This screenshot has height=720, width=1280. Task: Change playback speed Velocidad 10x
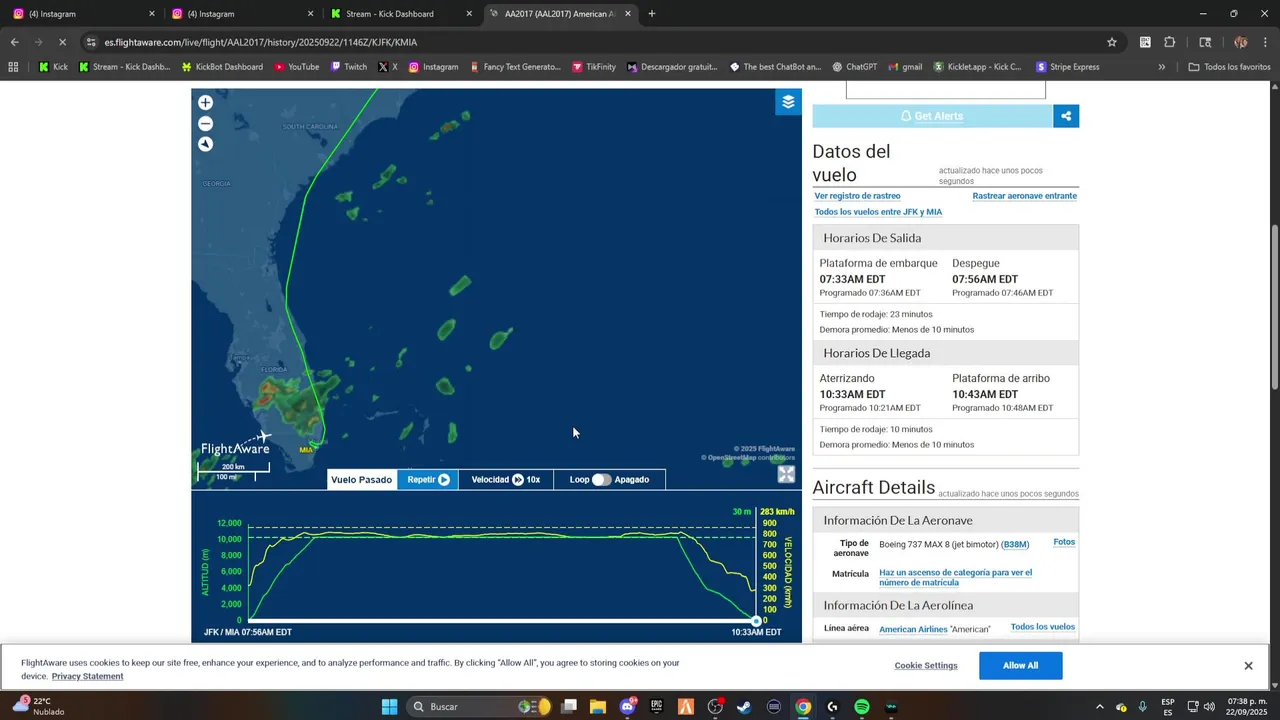[506, 480]
